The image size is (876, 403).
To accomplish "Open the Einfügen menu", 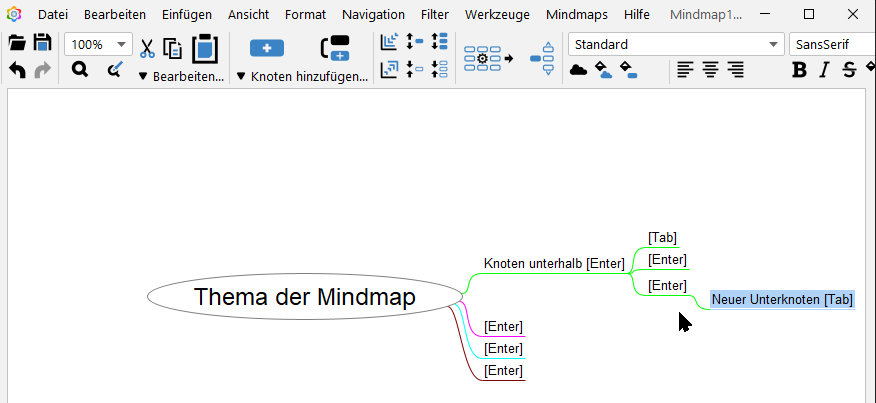I will (x=186, y=15).
